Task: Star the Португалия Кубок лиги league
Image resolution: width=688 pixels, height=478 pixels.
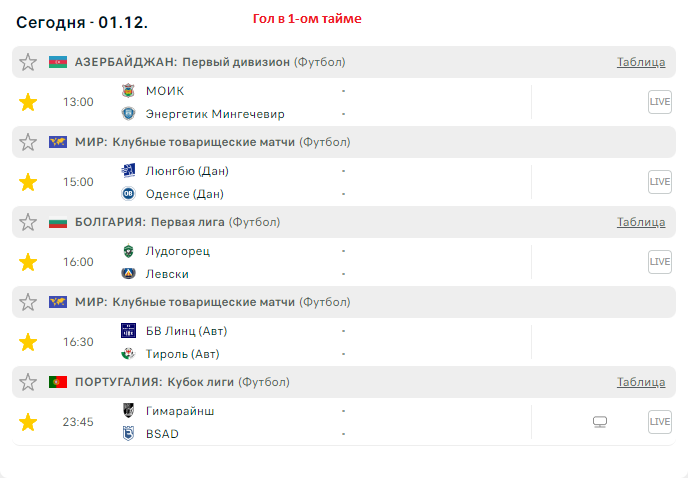Action: (x=28, y=382)
